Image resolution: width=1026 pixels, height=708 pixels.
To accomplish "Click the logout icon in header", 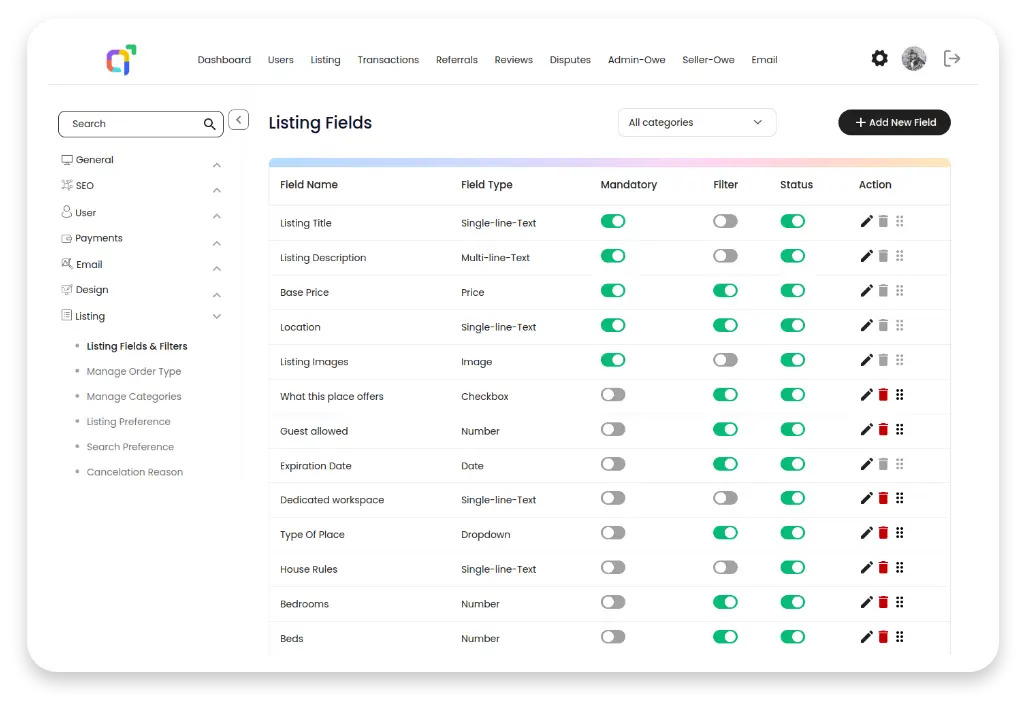I will [x=951, y=59].
